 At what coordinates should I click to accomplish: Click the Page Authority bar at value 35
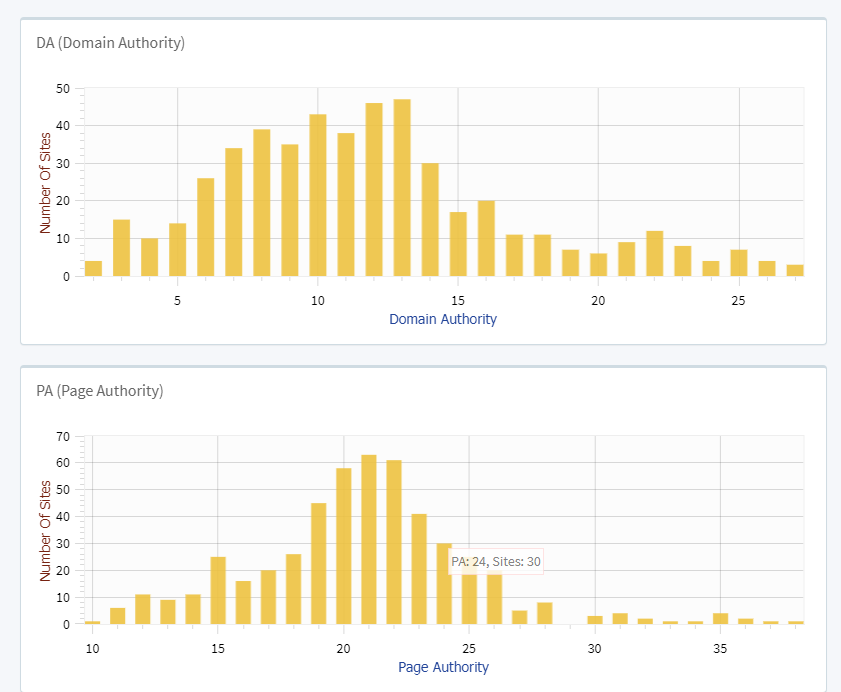[720, 619]
